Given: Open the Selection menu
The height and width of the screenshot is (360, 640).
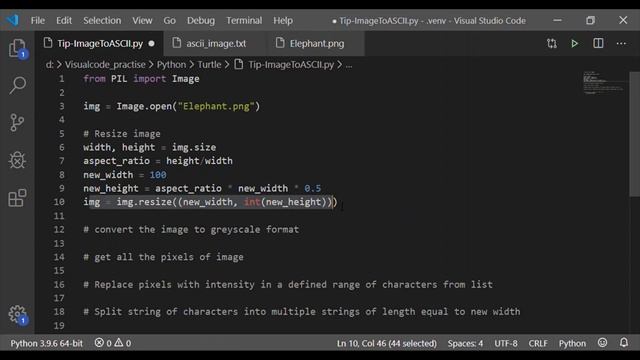Looking at the screenshot, I should [102, 20].
